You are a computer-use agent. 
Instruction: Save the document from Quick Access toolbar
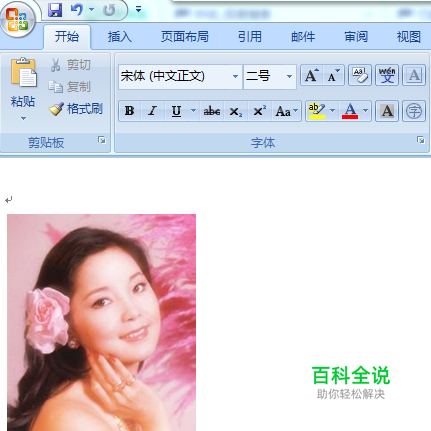55,10
